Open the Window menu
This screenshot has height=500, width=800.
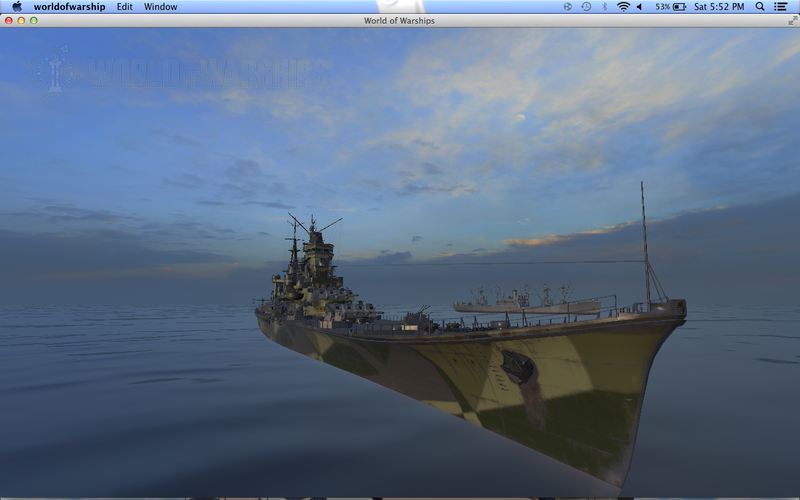pyautogui.click(x=160, y=7)
